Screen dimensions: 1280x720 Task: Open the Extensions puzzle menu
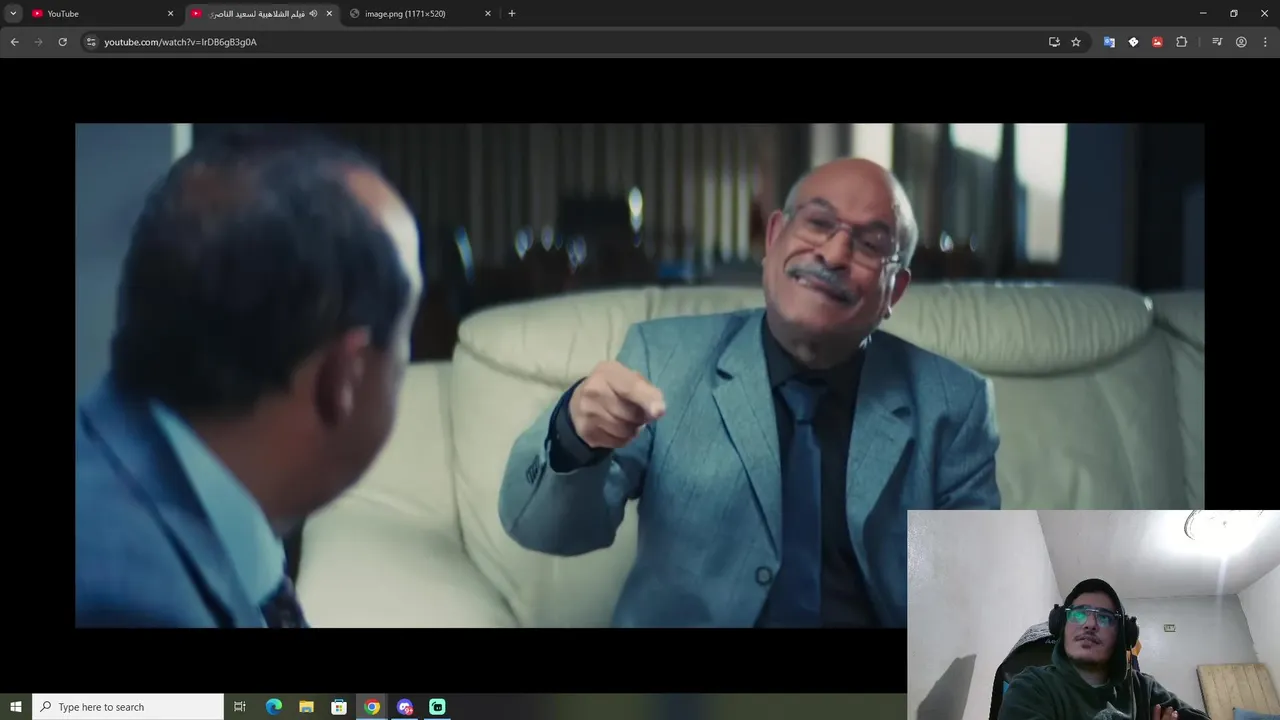click(1181, 42)
